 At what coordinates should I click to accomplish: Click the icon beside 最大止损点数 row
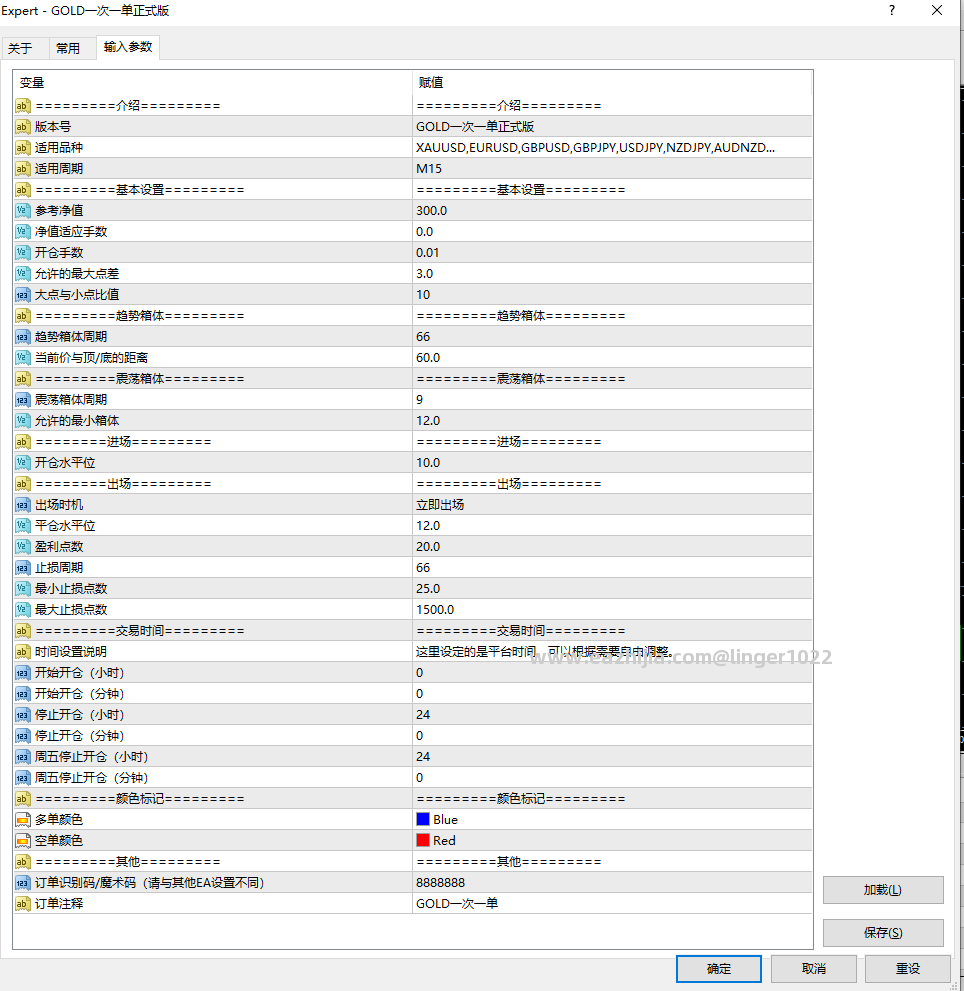(x=23, y=610)
